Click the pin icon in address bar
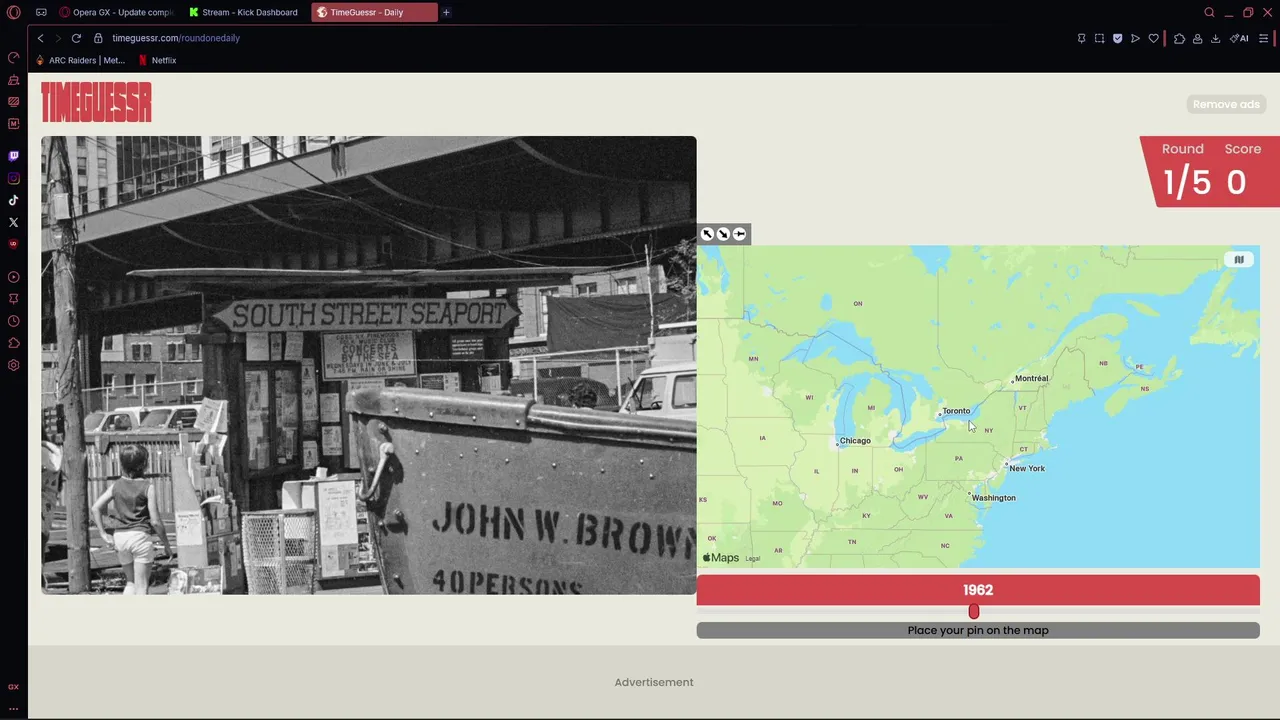1280x720 pixels. point(1081,38)
